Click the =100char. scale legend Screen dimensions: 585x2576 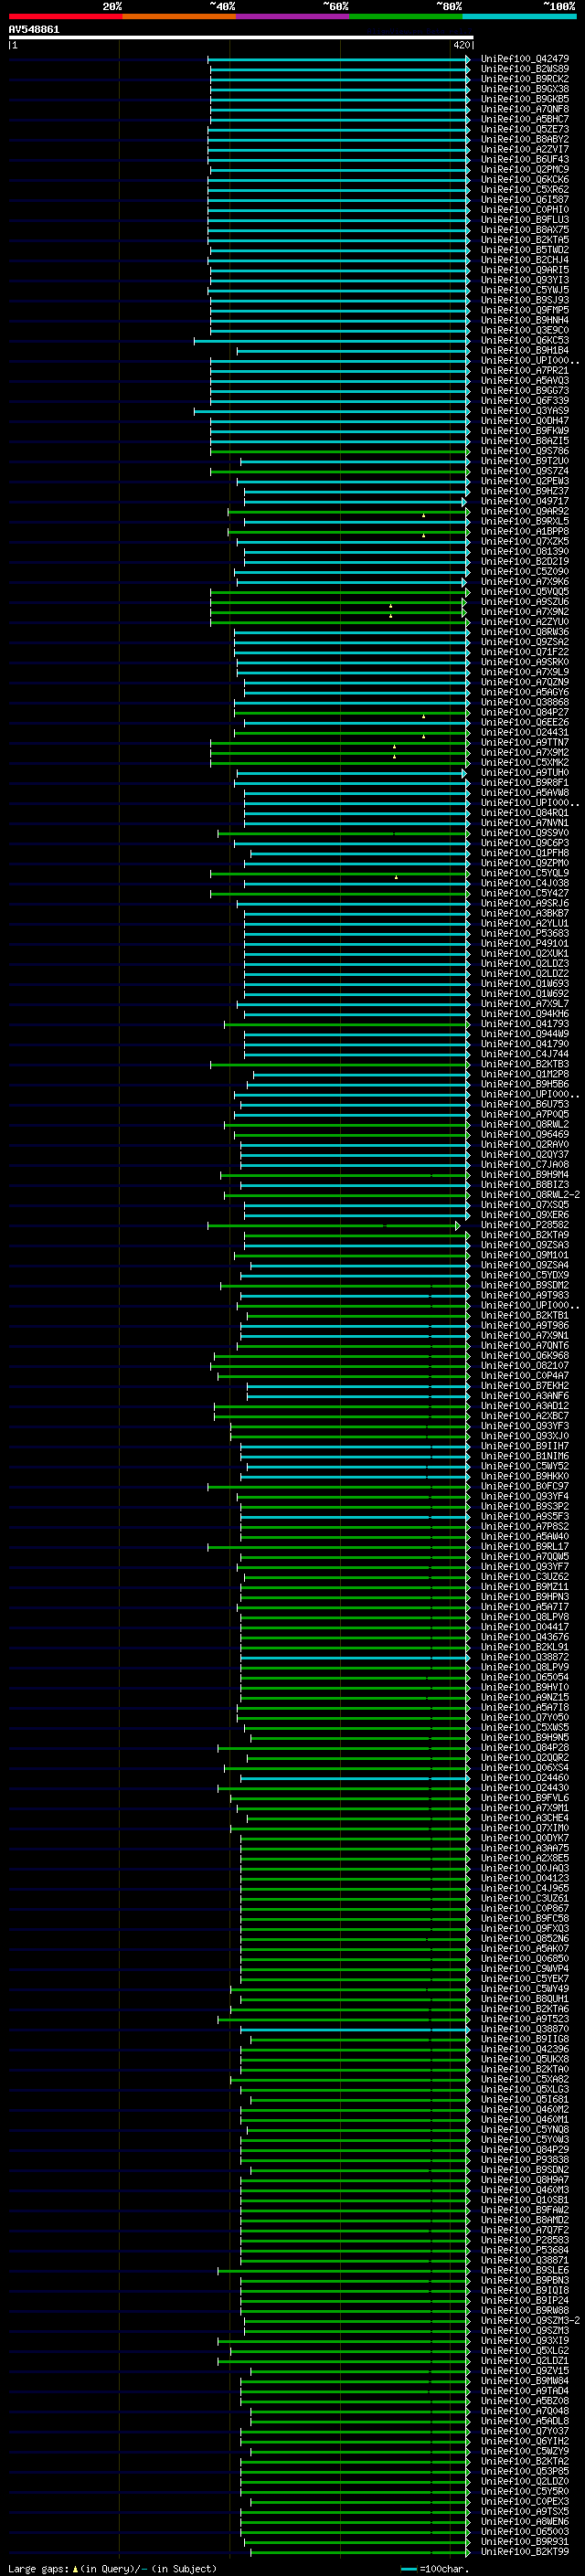tap(435, 2568)
